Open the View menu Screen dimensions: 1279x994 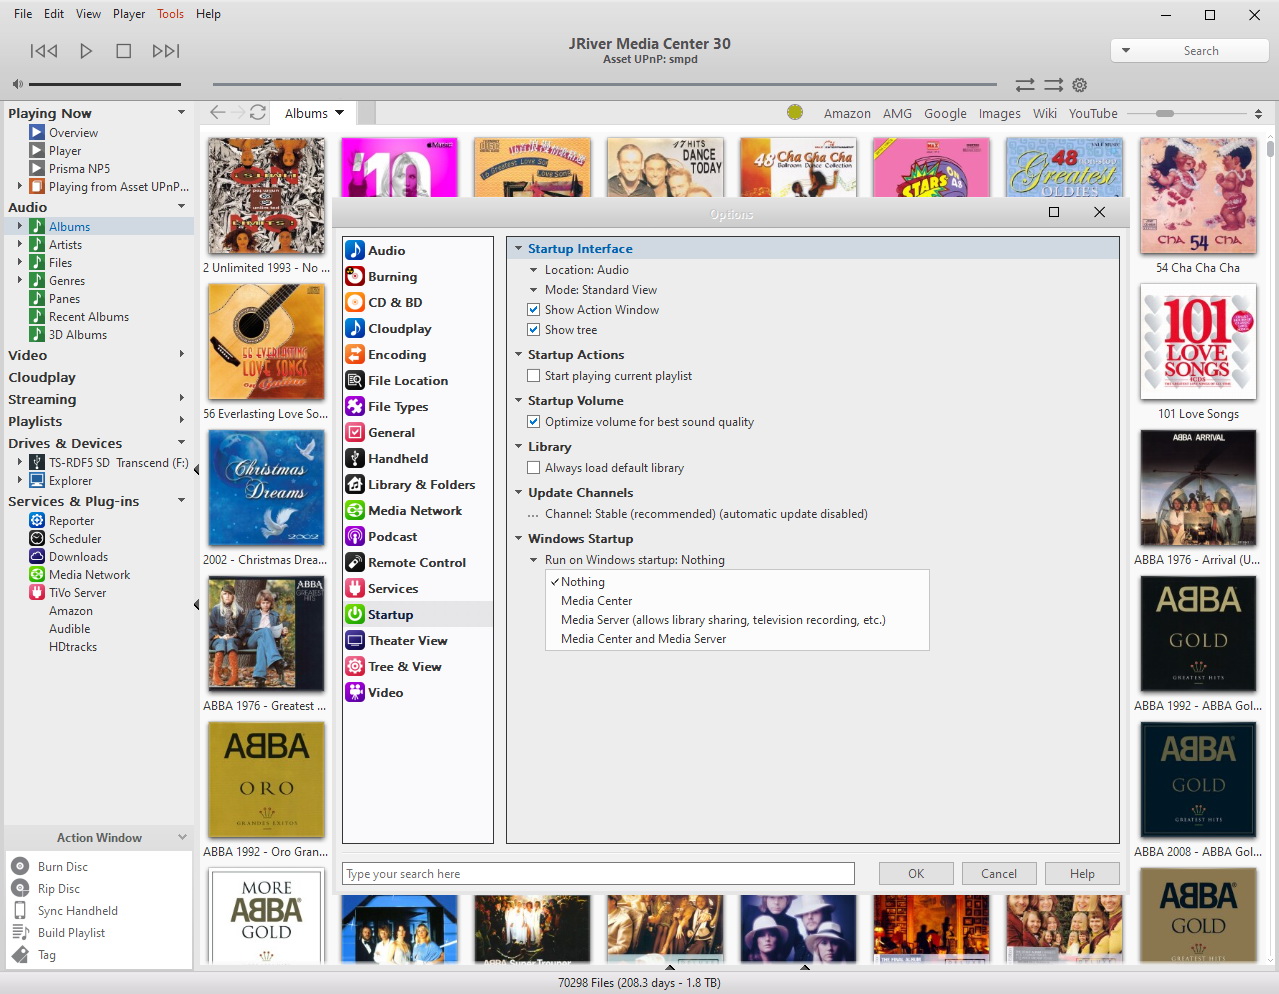click(88, 14)
